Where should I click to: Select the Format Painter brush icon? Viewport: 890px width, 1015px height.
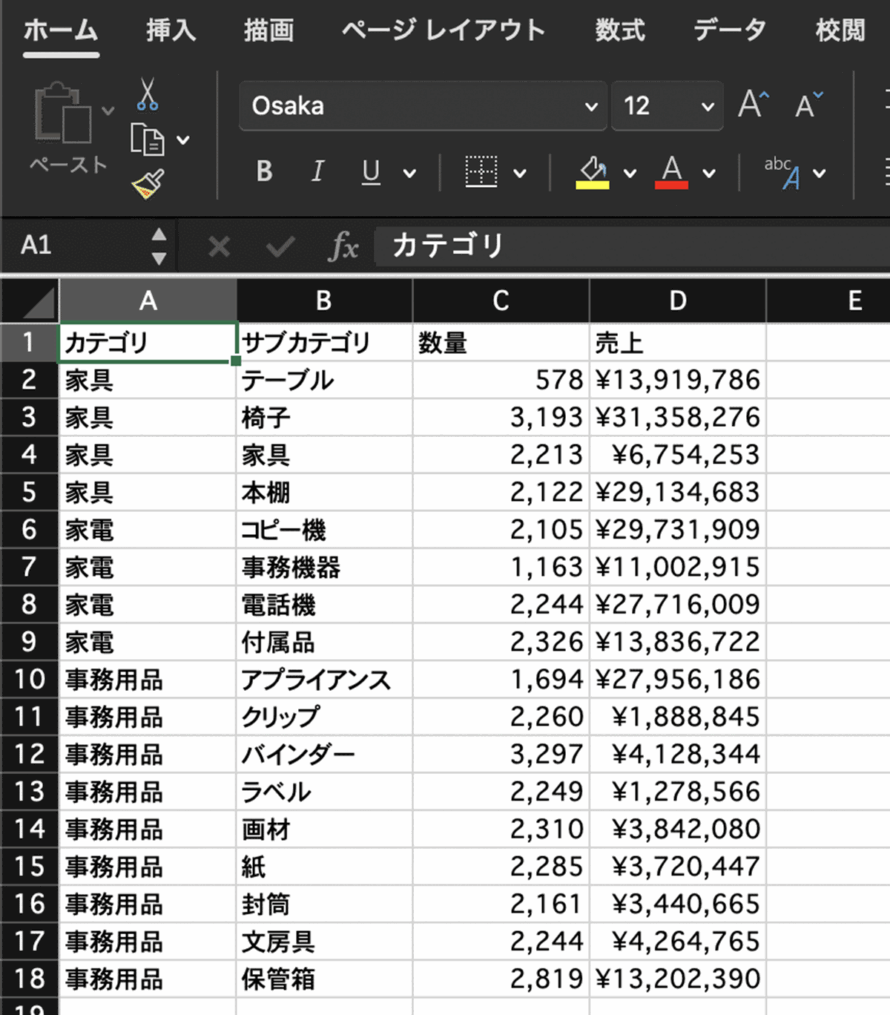[148, 184]
